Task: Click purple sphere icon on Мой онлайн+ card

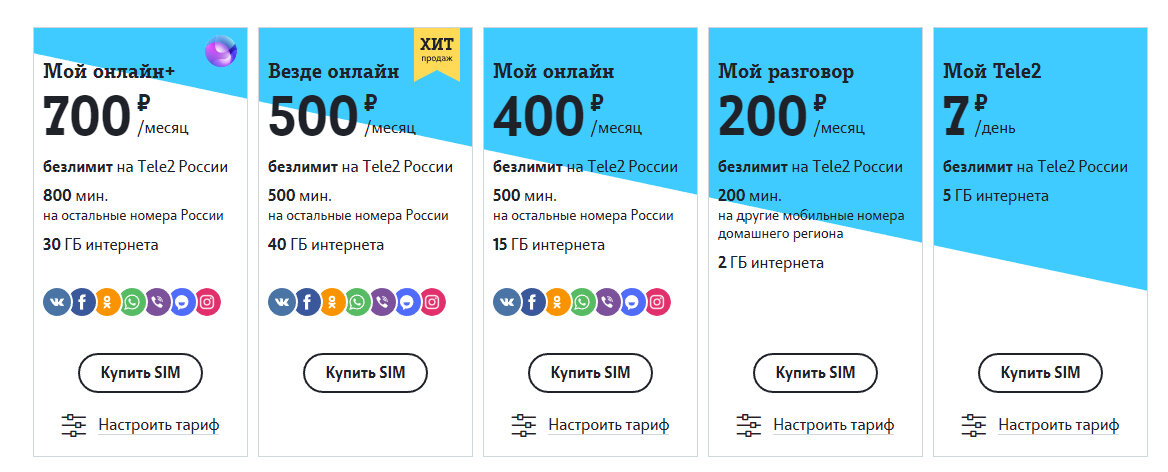Action: tap(221, 51)
